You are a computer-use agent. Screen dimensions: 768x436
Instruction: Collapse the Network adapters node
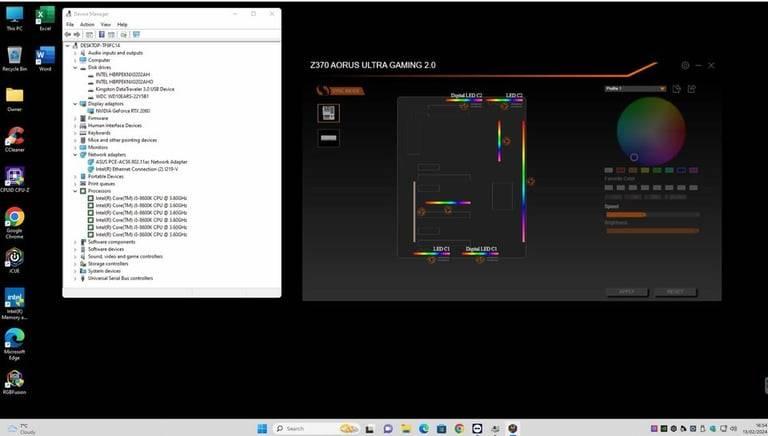pos(75,155)
